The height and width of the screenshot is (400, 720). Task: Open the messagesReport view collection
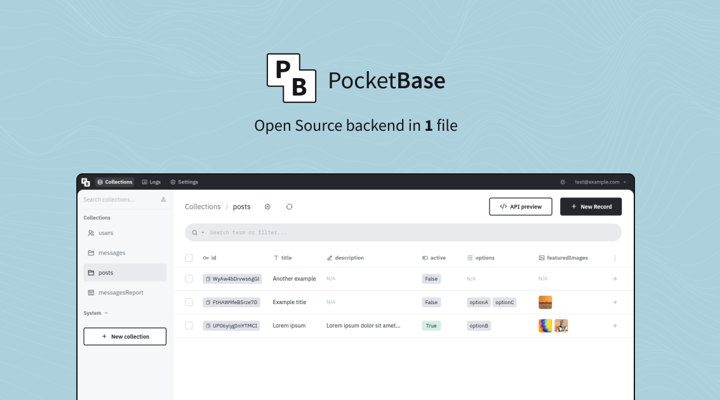point(124,293)
